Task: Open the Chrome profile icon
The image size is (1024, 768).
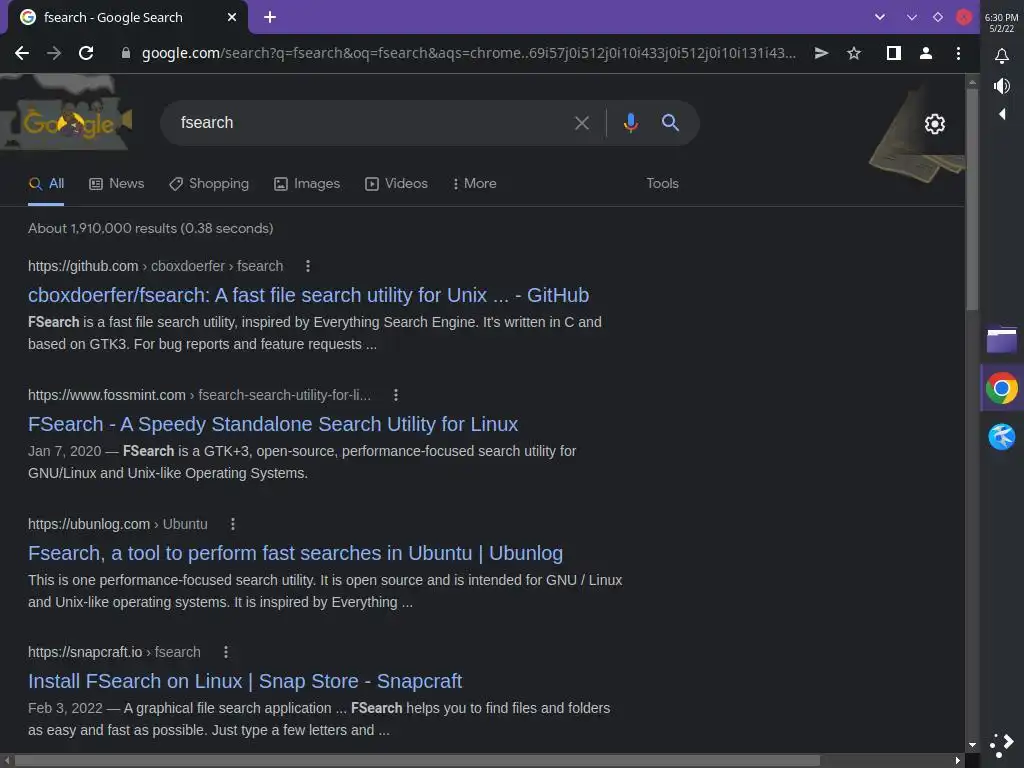Action: (925, 53)
